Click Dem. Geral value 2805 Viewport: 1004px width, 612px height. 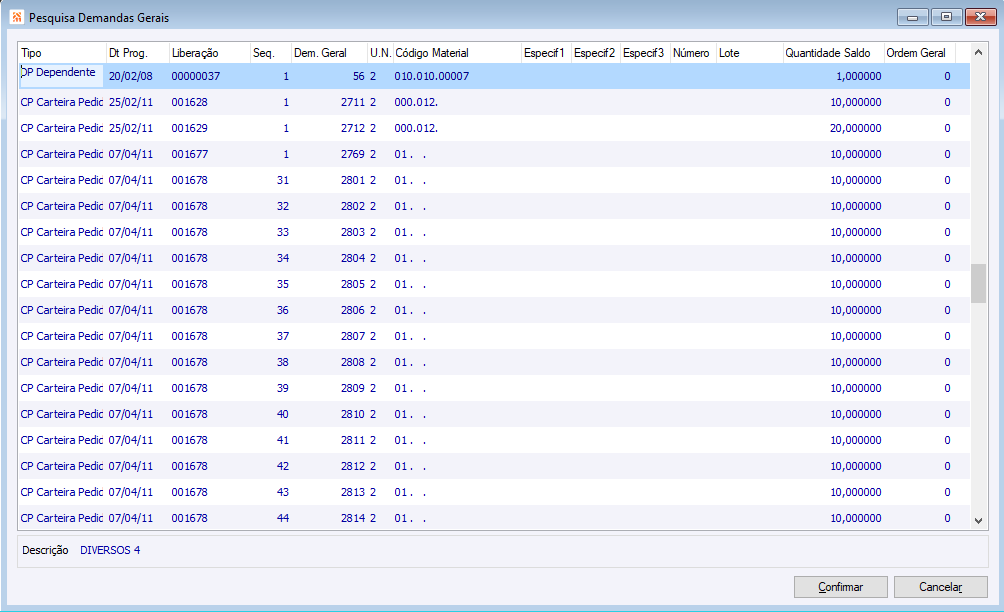tap(353, 284)
